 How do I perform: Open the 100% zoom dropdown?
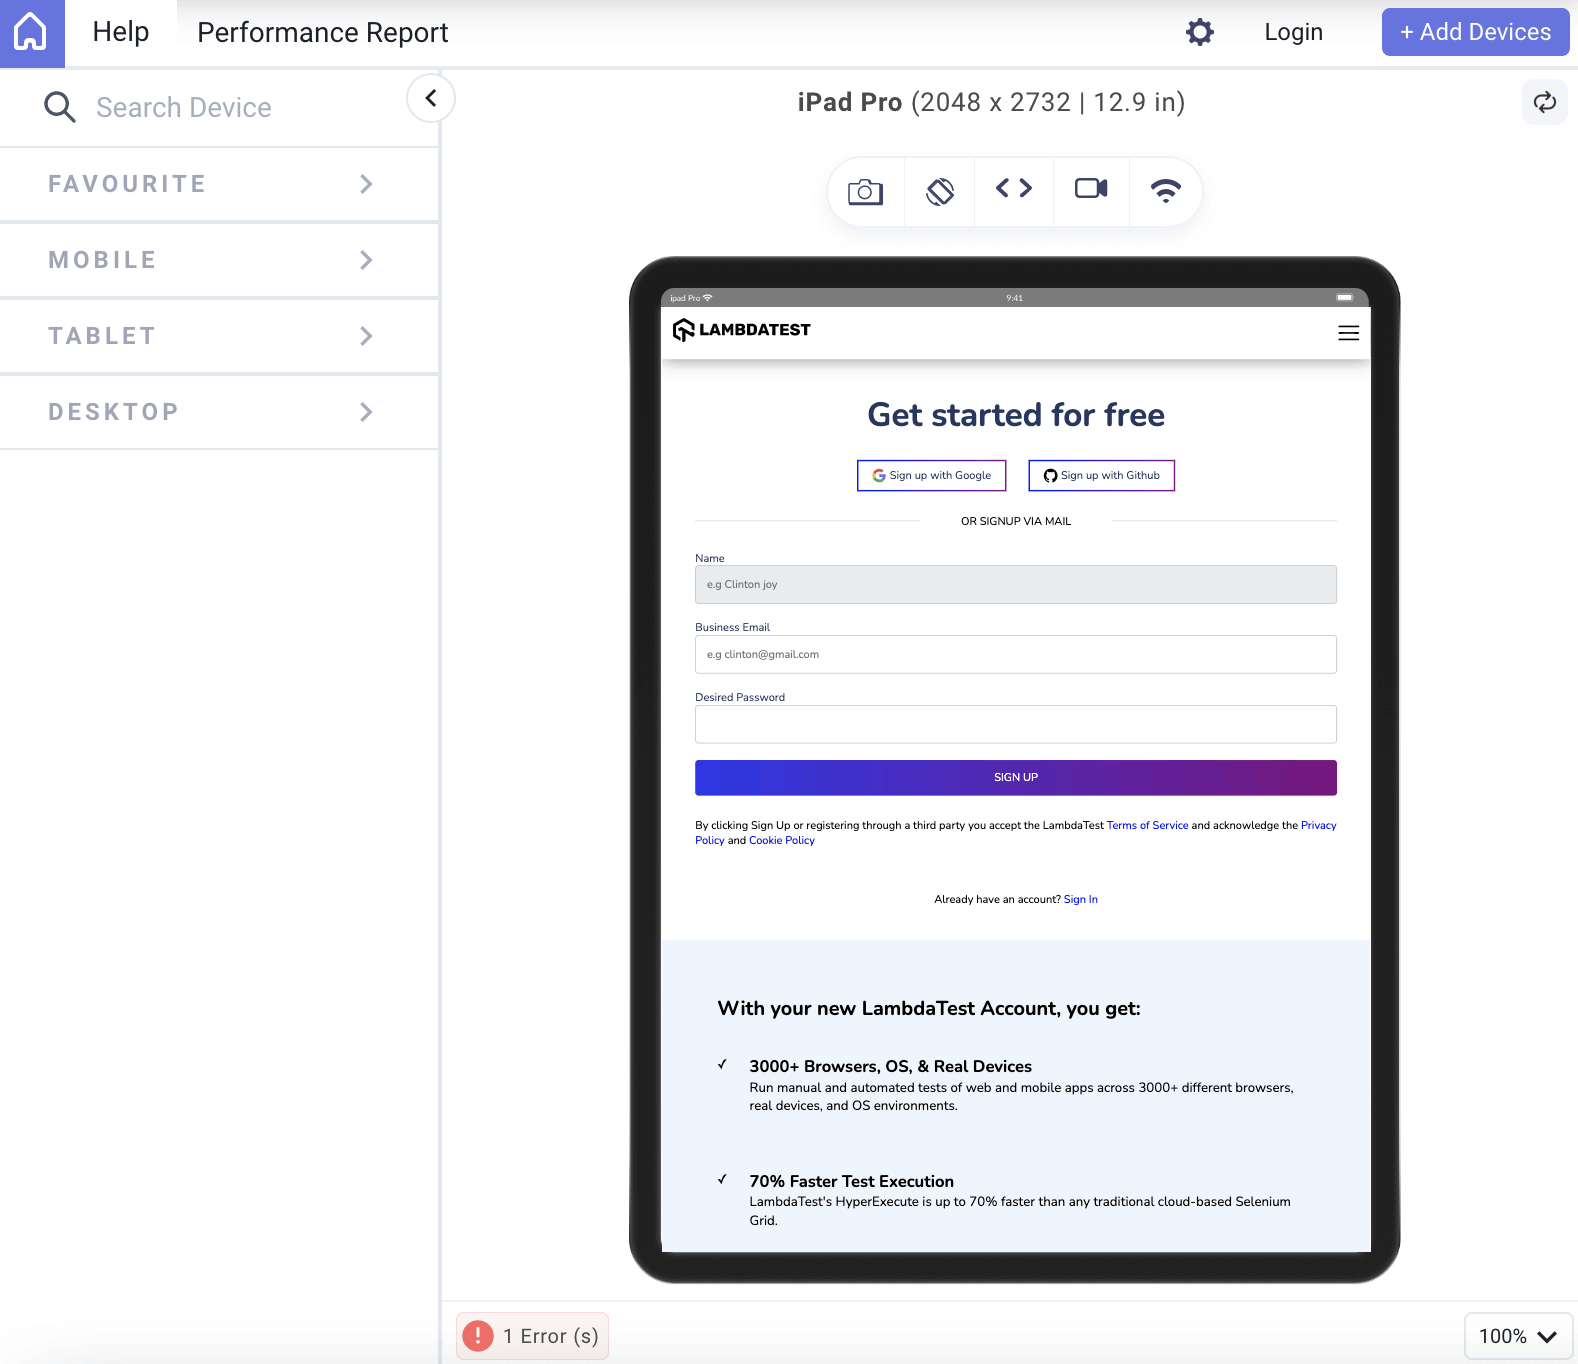1518,1336
